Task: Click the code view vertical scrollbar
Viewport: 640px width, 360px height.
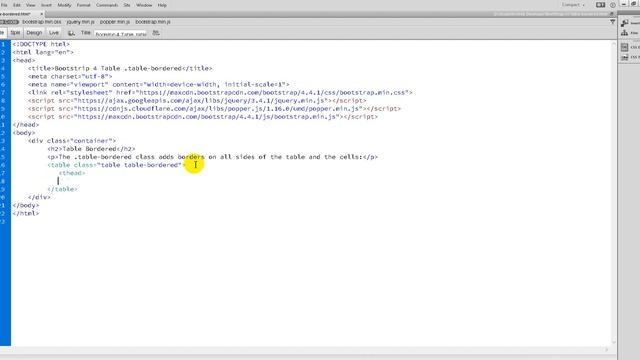Action: [x=613, y=193]
